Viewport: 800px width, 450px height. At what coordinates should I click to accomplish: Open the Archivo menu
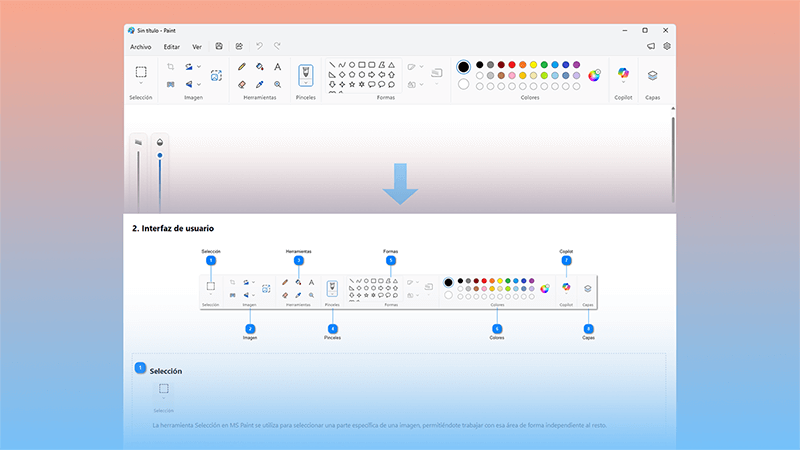click(x=140, y=46)
